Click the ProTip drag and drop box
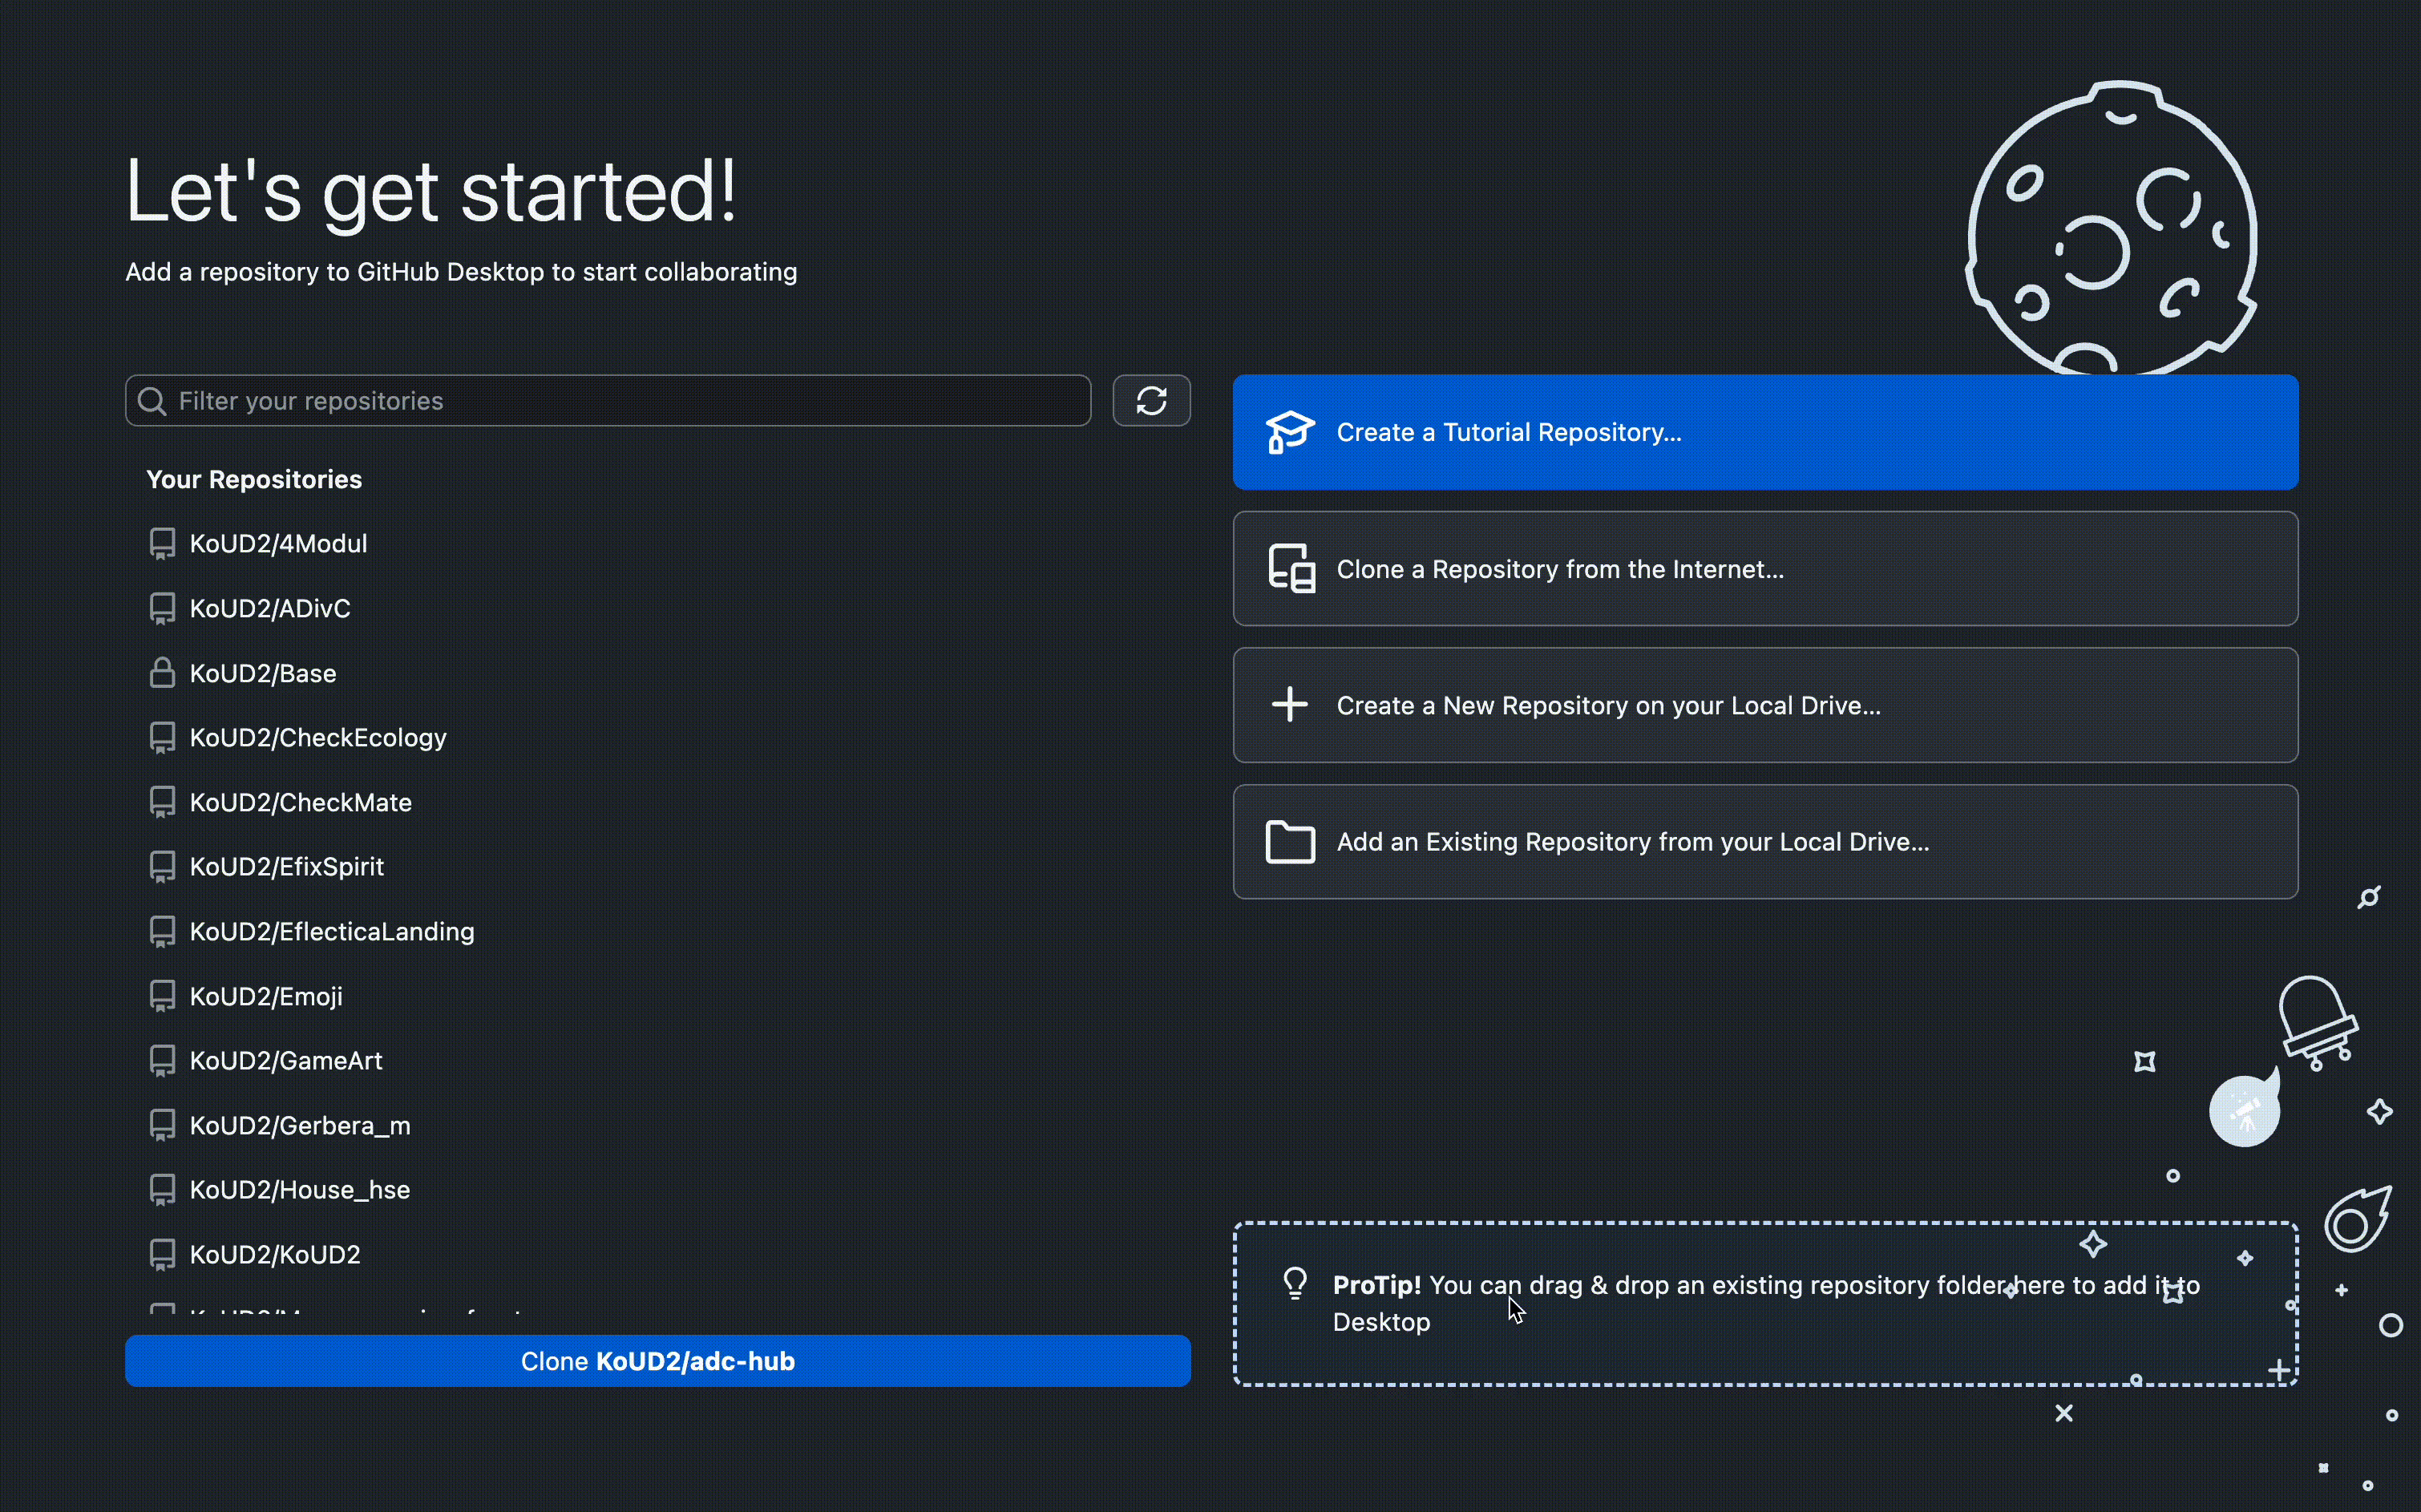 coord(1765,1303)
